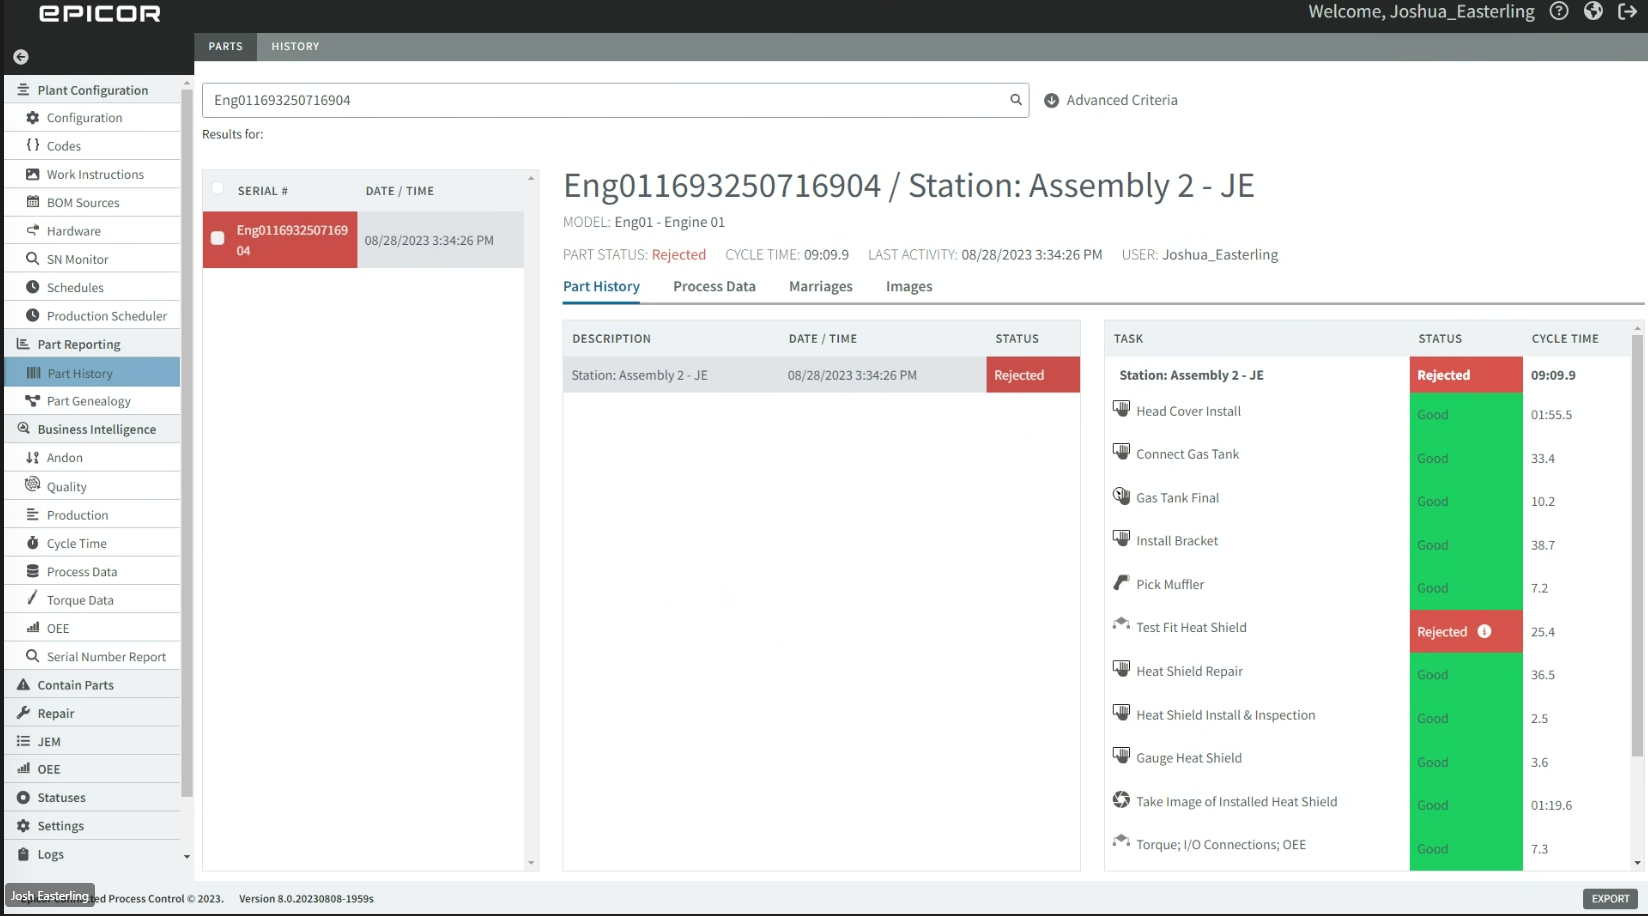The width and height of the screenshot is (1648, 916).
Task: Expand Advanced Criteria options
Action: (1110, 100)
